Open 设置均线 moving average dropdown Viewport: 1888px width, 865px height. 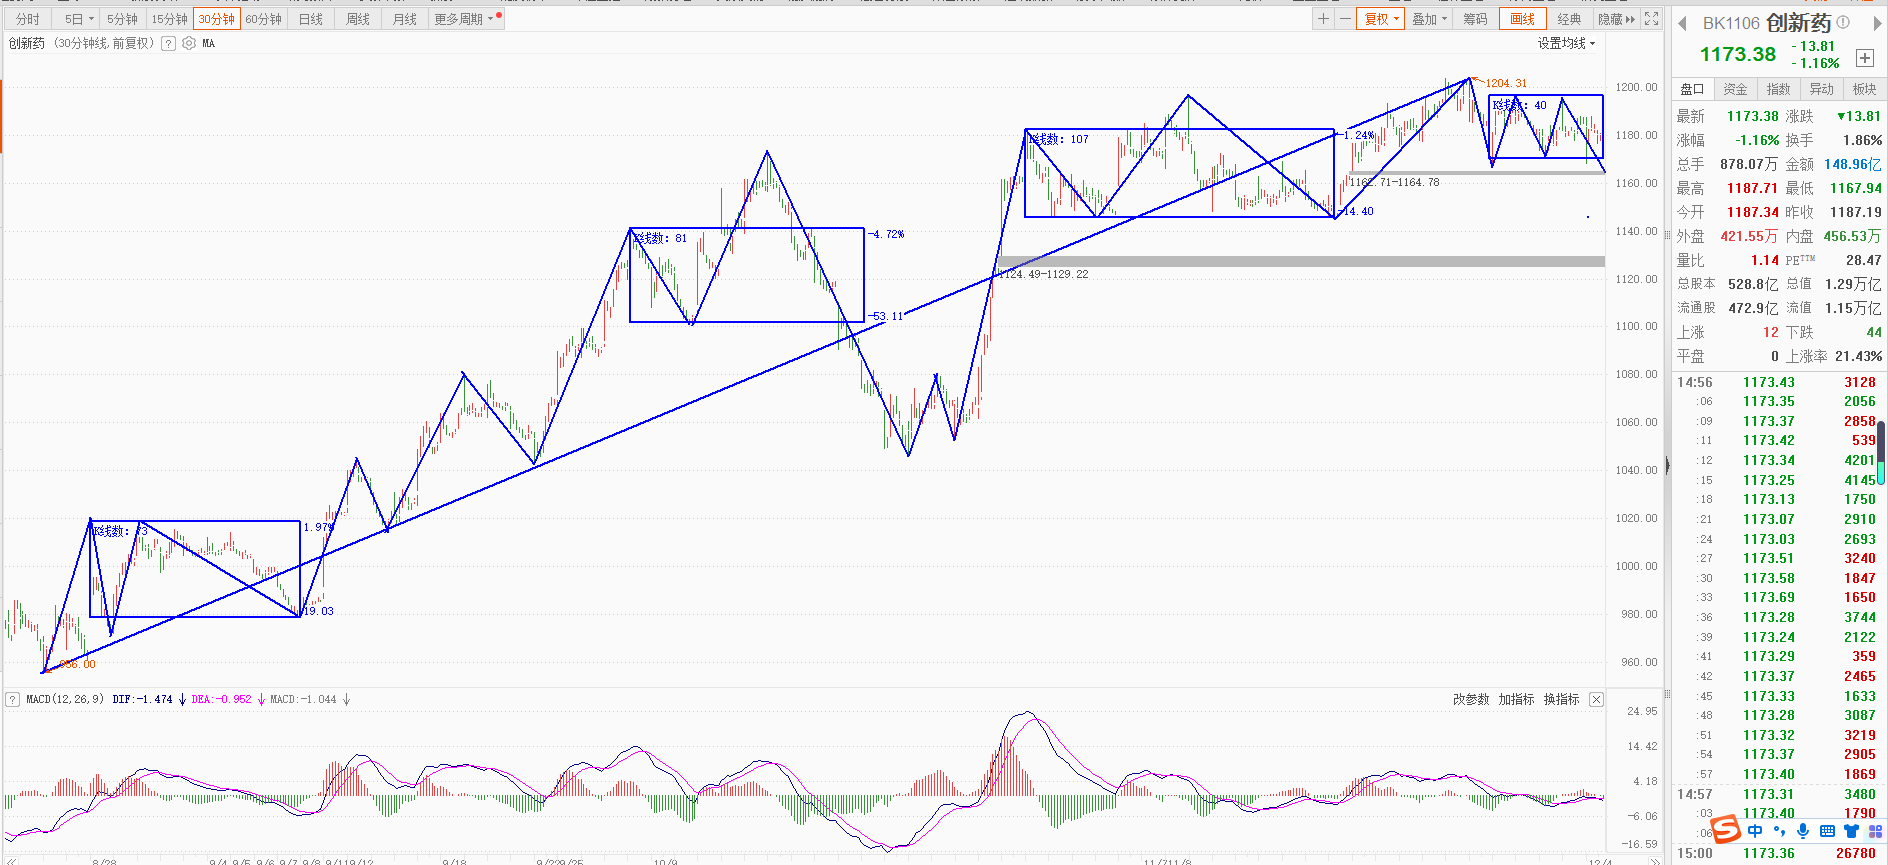tap(1566, 43)
